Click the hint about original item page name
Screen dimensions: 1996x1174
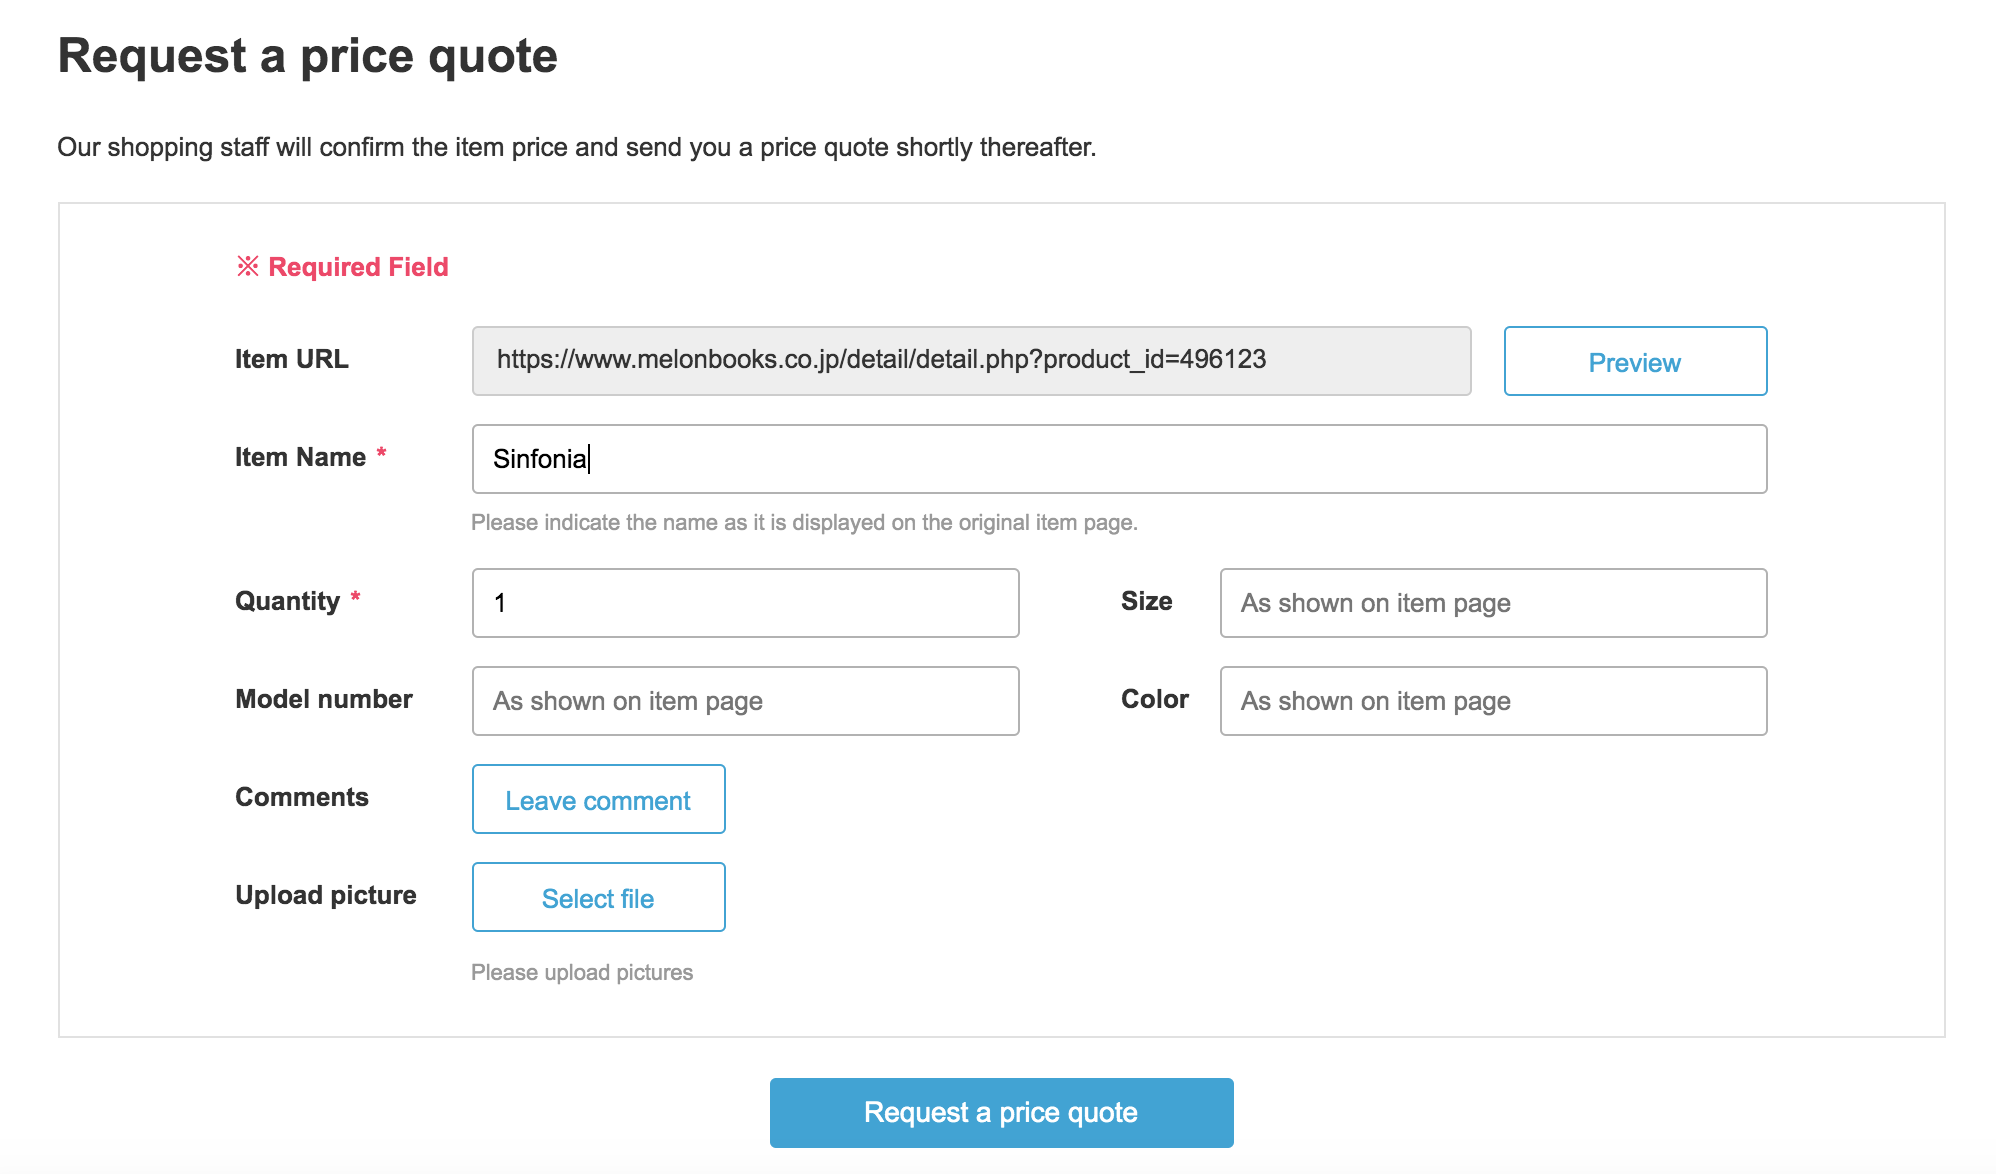[804, 522]
